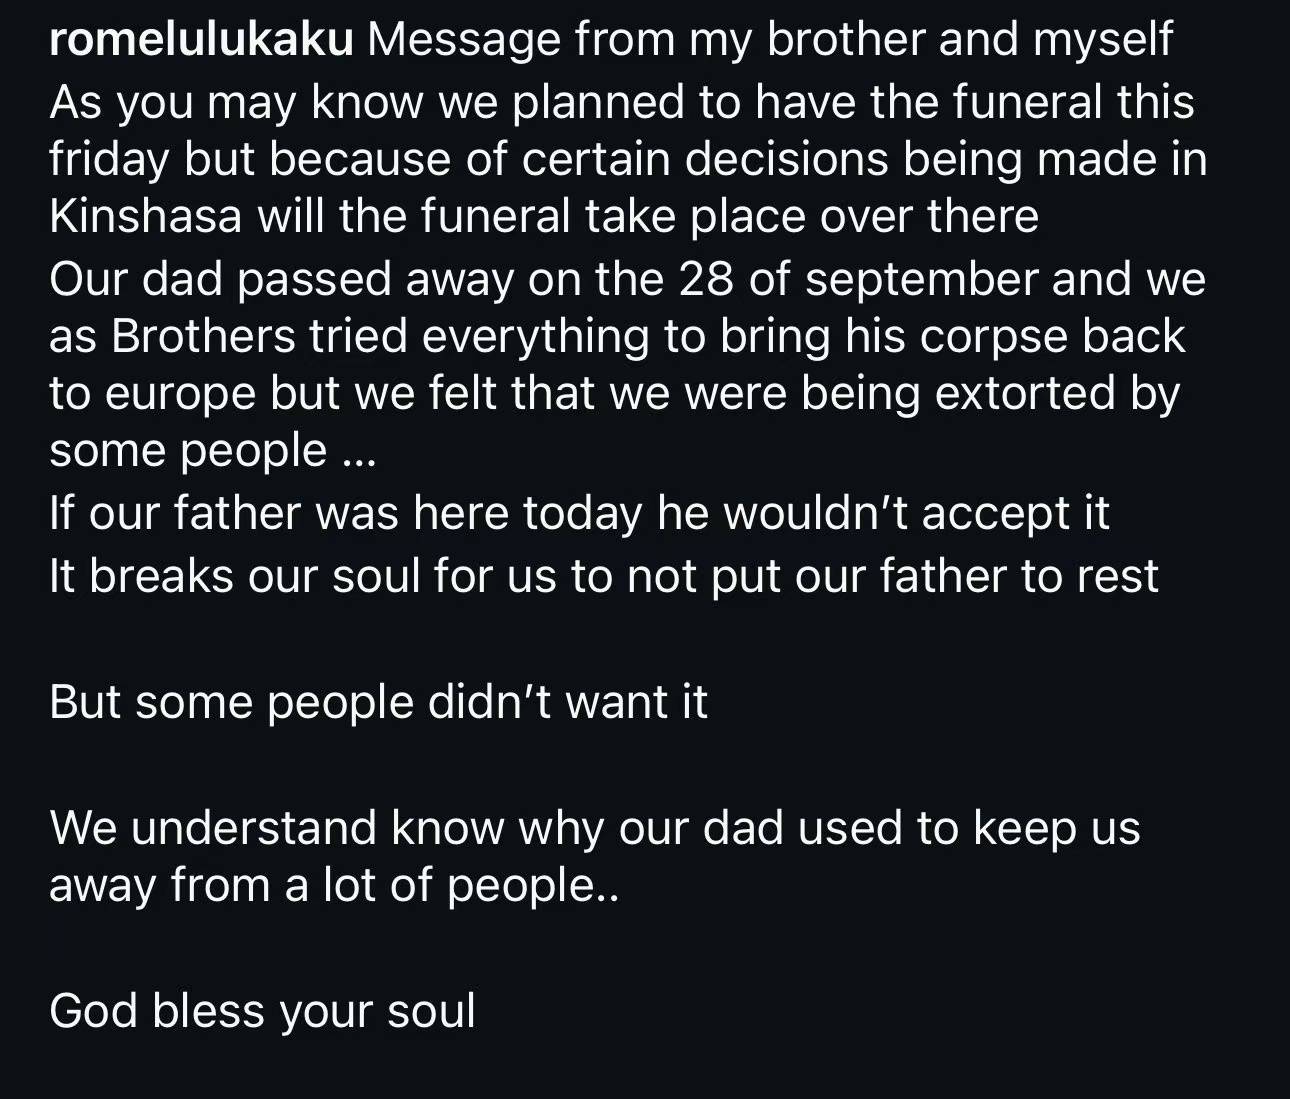This screenshot has height=1099, width=1290.
Task: Click the line starting "friday but because"
Action: 628,160
